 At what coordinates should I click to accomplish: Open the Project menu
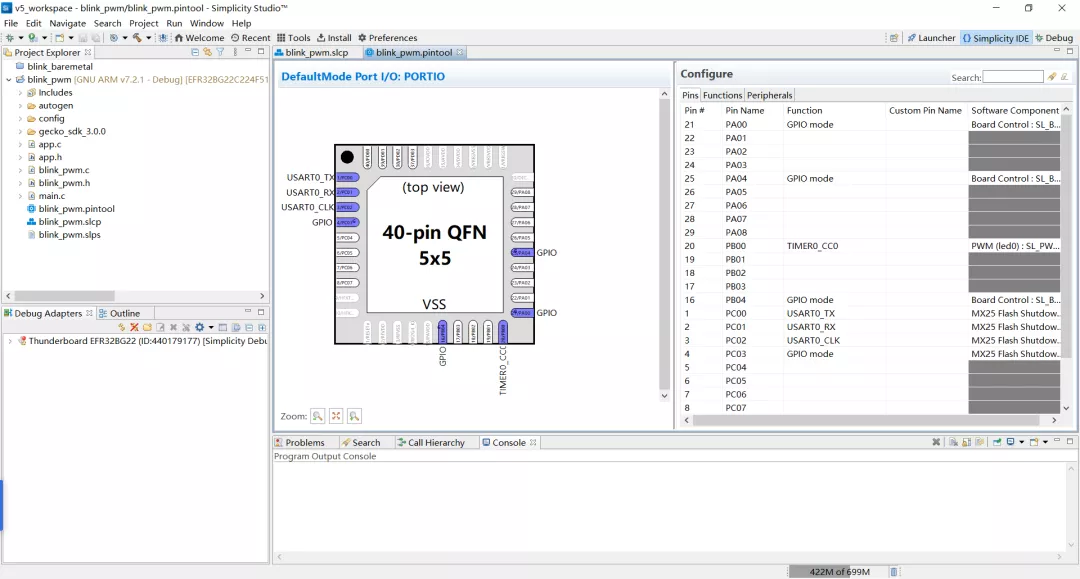click(144, 23)
